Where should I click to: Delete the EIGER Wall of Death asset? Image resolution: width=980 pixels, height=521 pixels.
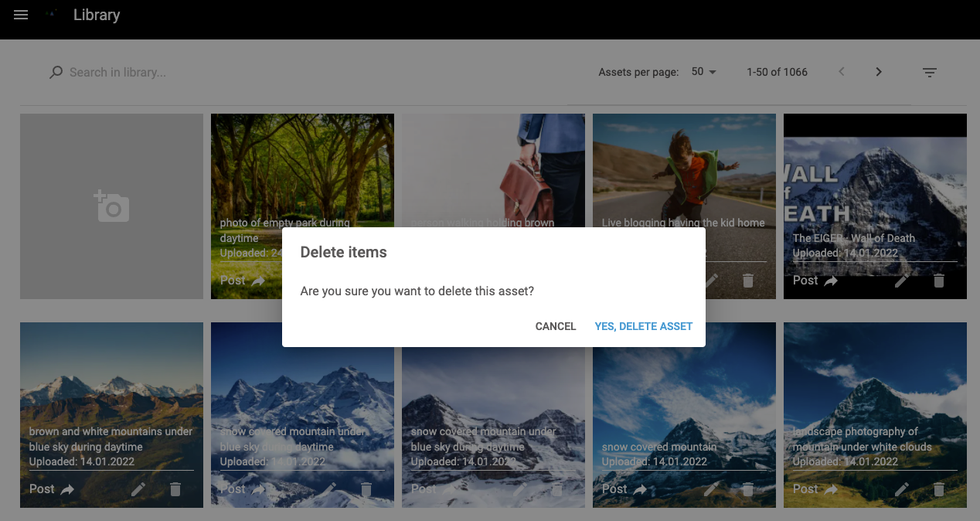tap(938, 281)
